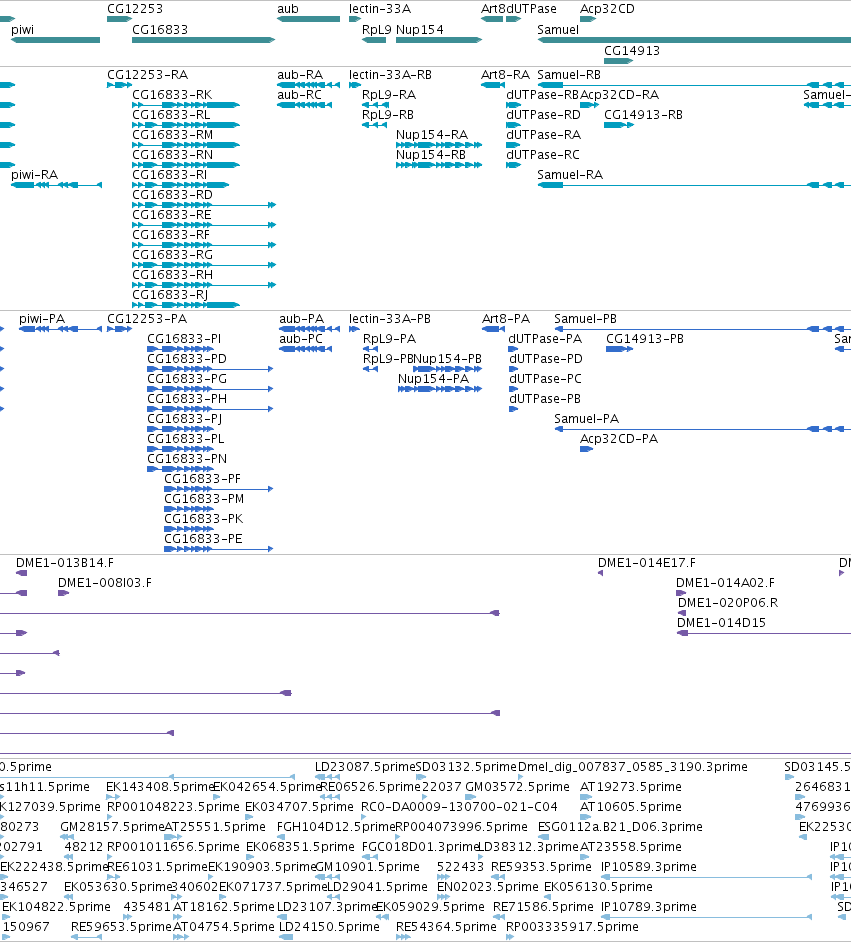Click transcript CG16833-RJ
The height and width of the screenshot is (942, 851).
tap(170, 294)
